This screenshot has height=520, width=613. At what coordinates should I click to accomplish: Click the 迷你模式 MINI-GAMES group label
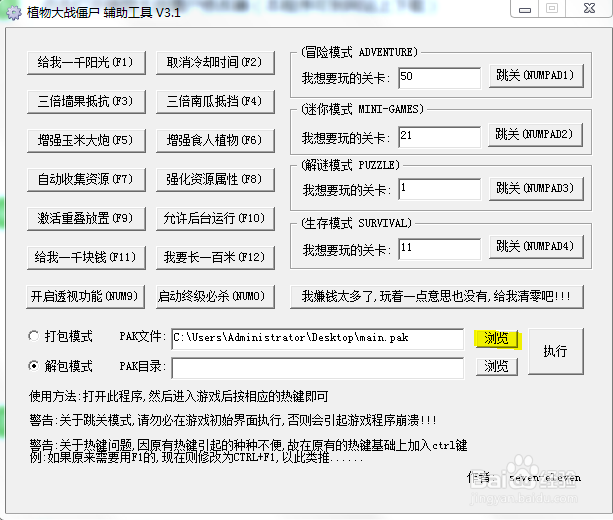[x=362, y=109]
